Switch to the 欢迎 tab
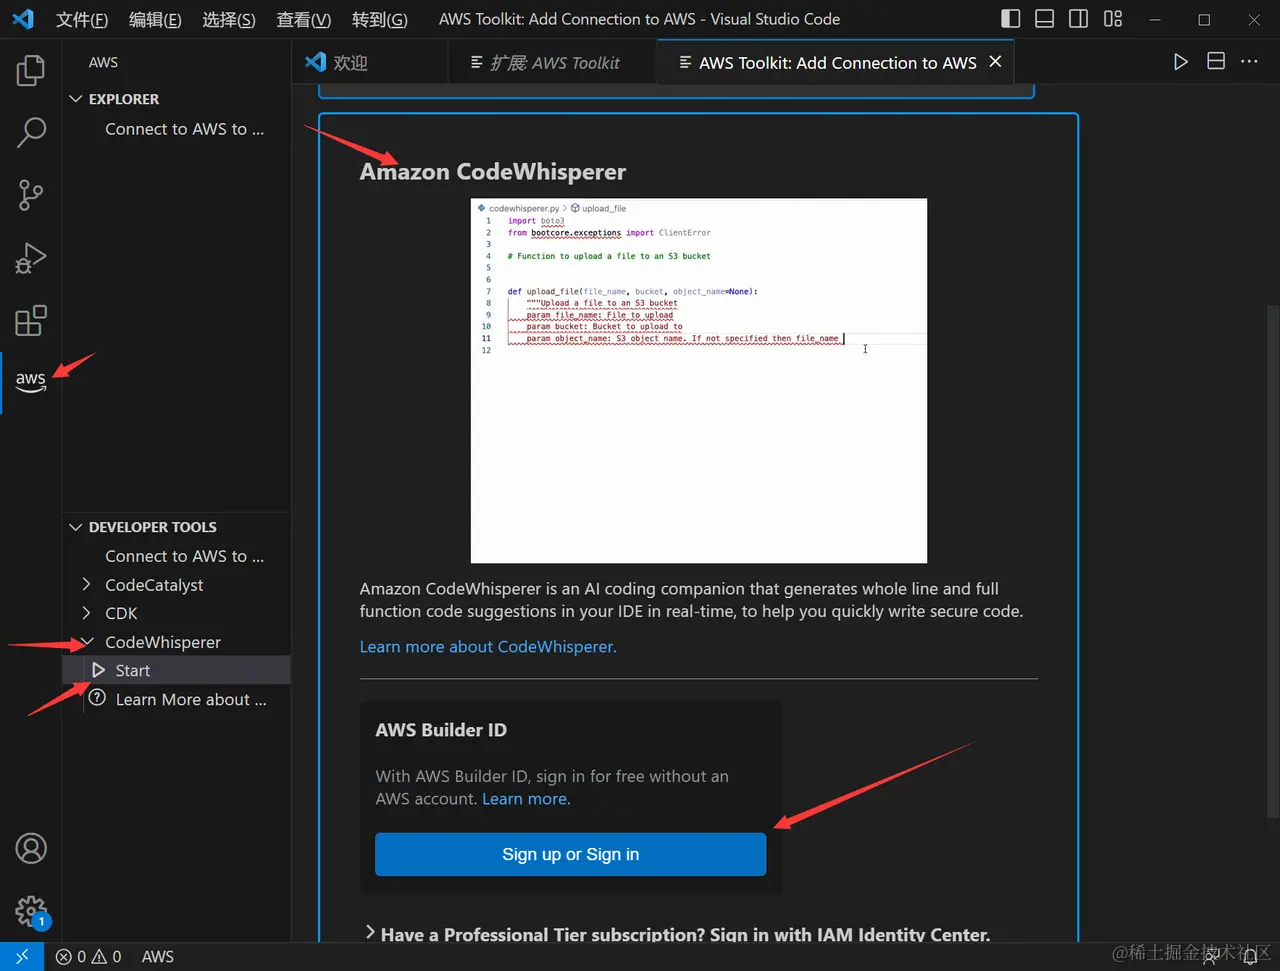Screen dimensions: 1280x971 click(x=370, y=62)
